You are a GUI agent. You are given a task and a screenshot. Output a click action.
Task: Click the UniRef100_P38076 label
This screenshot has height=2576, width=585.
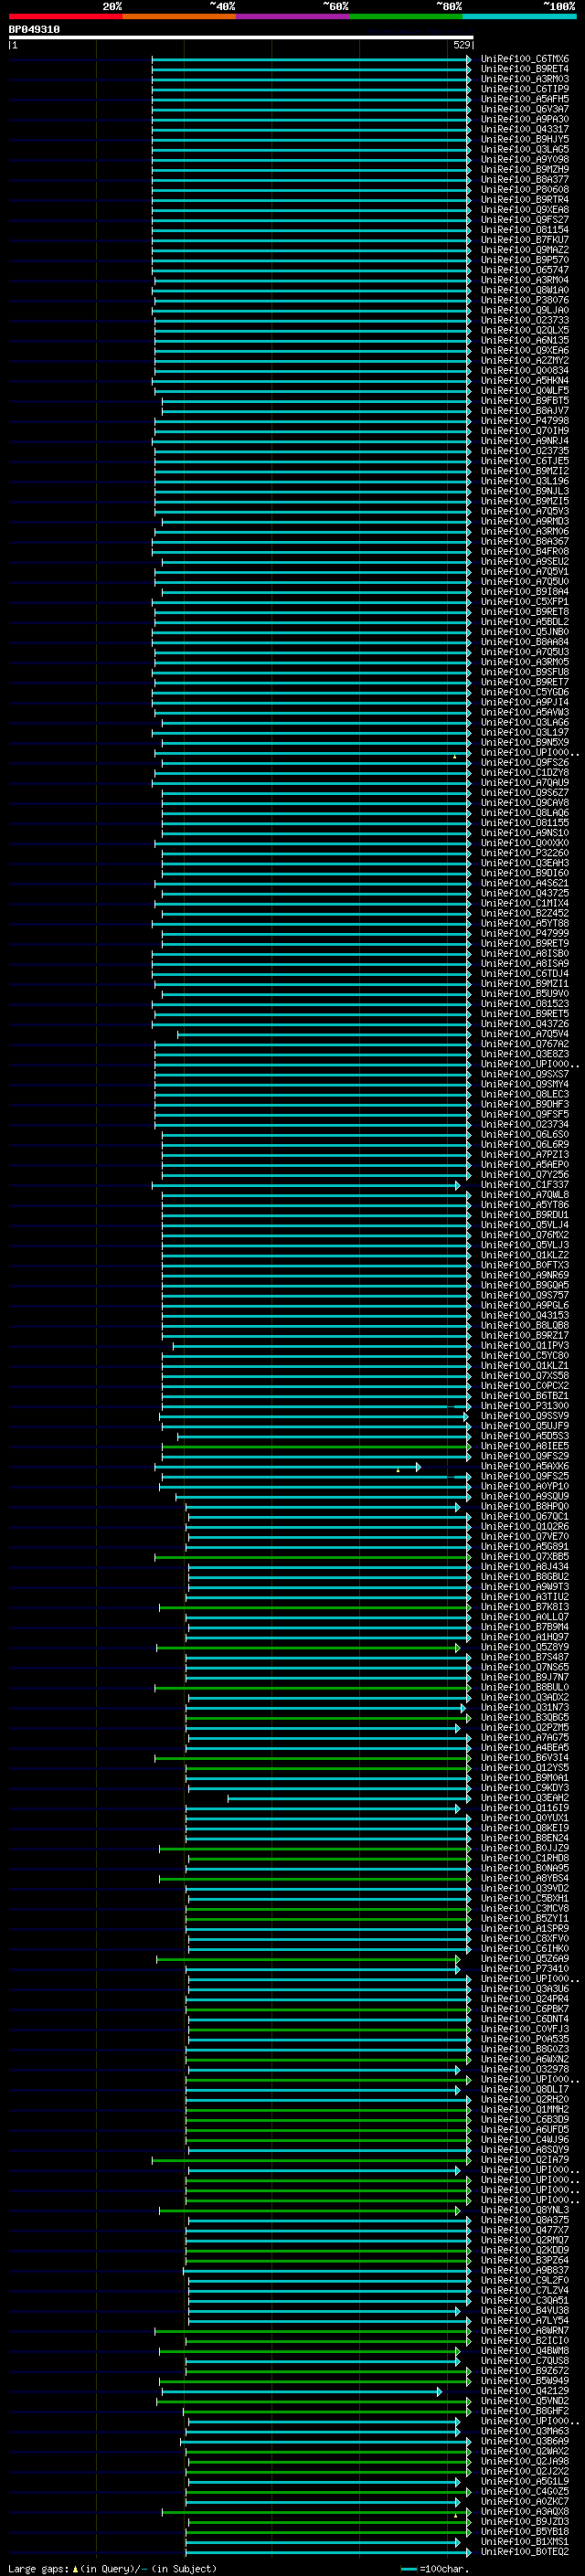(x=525, y=300)
